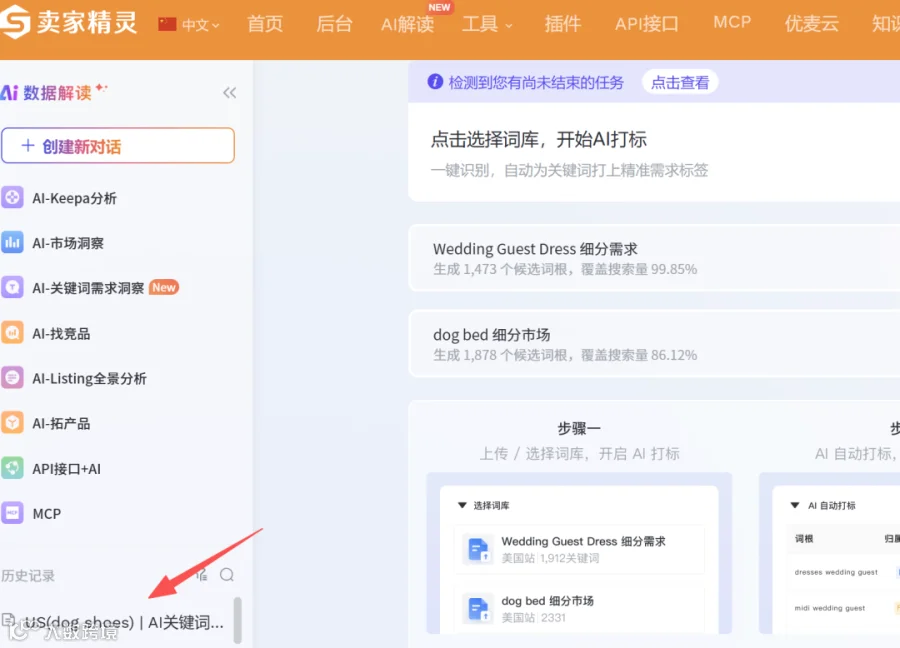Viewport: 900px width, 648px height.
Task: Click the China flag icon
Action: tap(167, 24)
